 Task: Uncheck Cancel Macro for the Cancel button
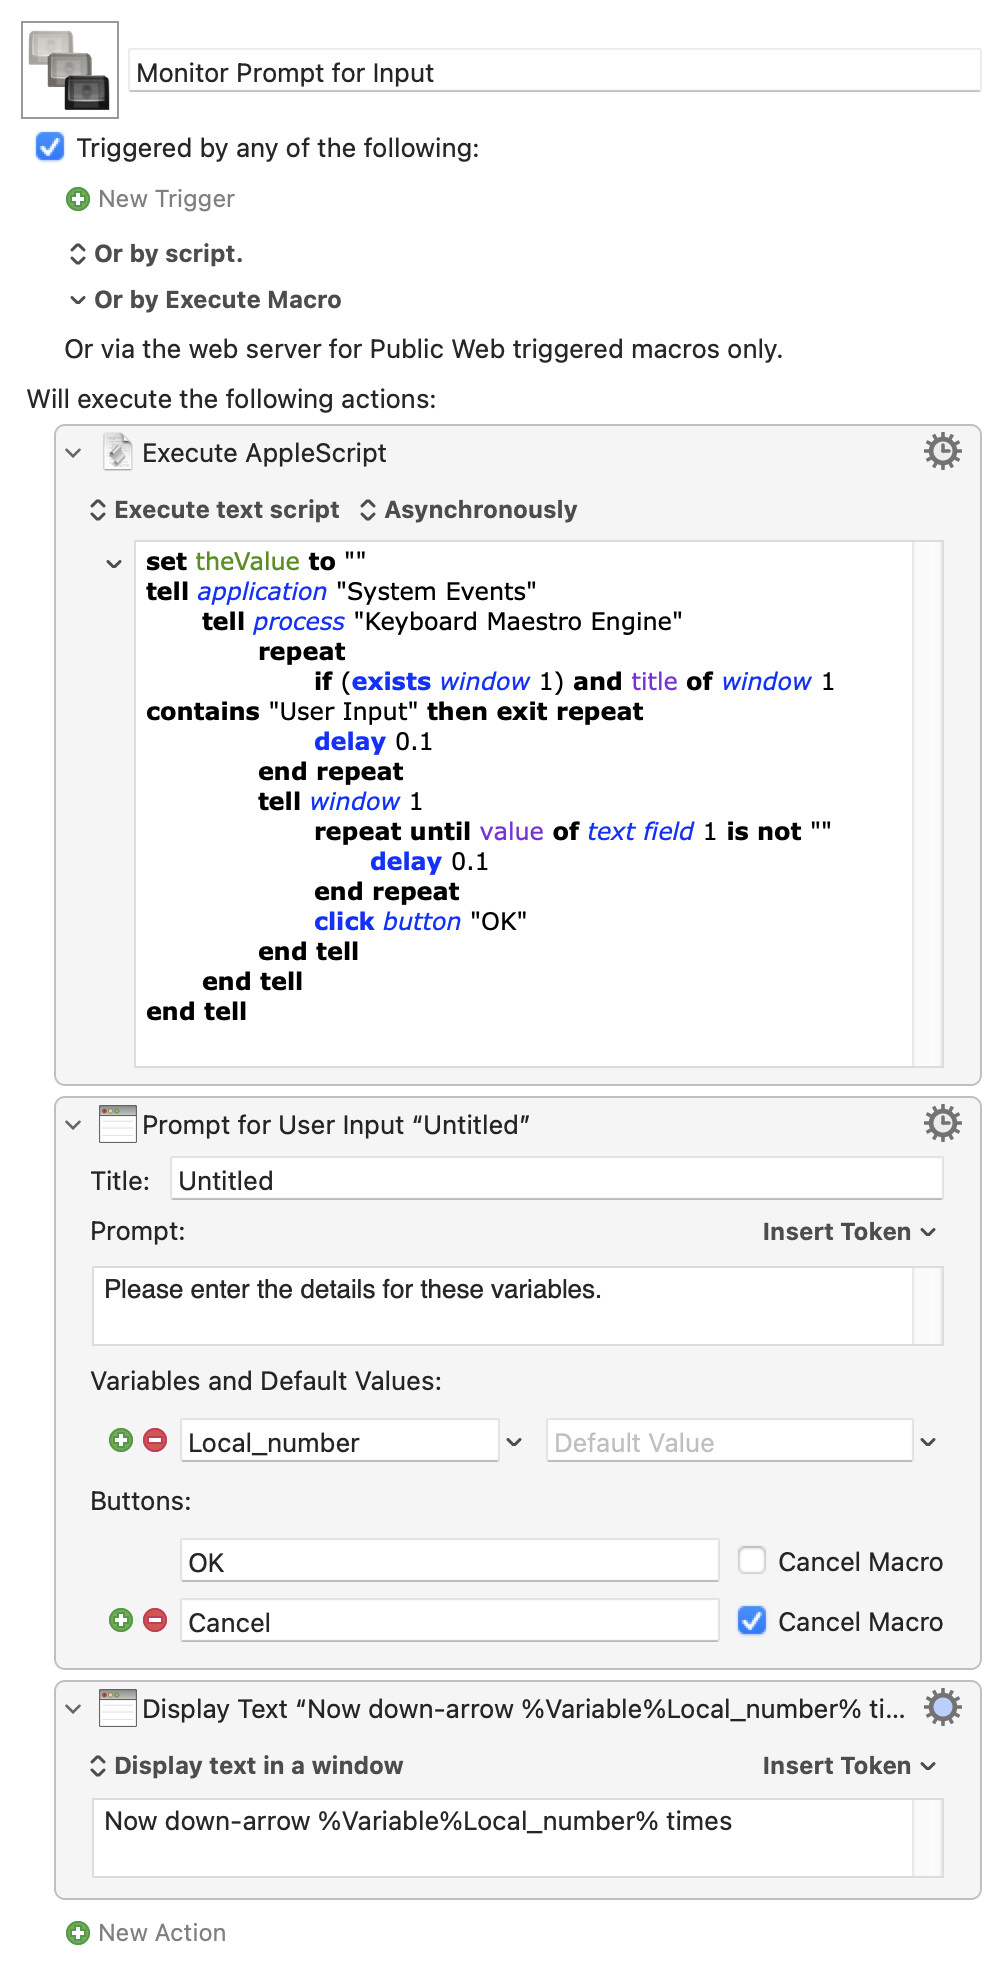(x=752, y=1620)
